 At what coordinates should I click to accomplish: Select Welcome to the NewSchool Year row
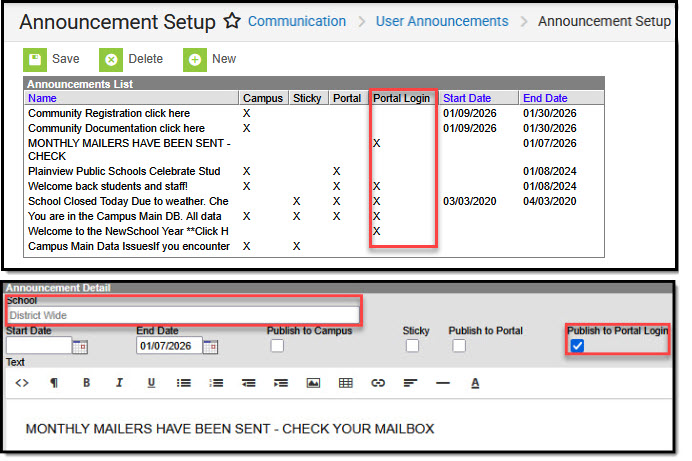pos(314,231)
